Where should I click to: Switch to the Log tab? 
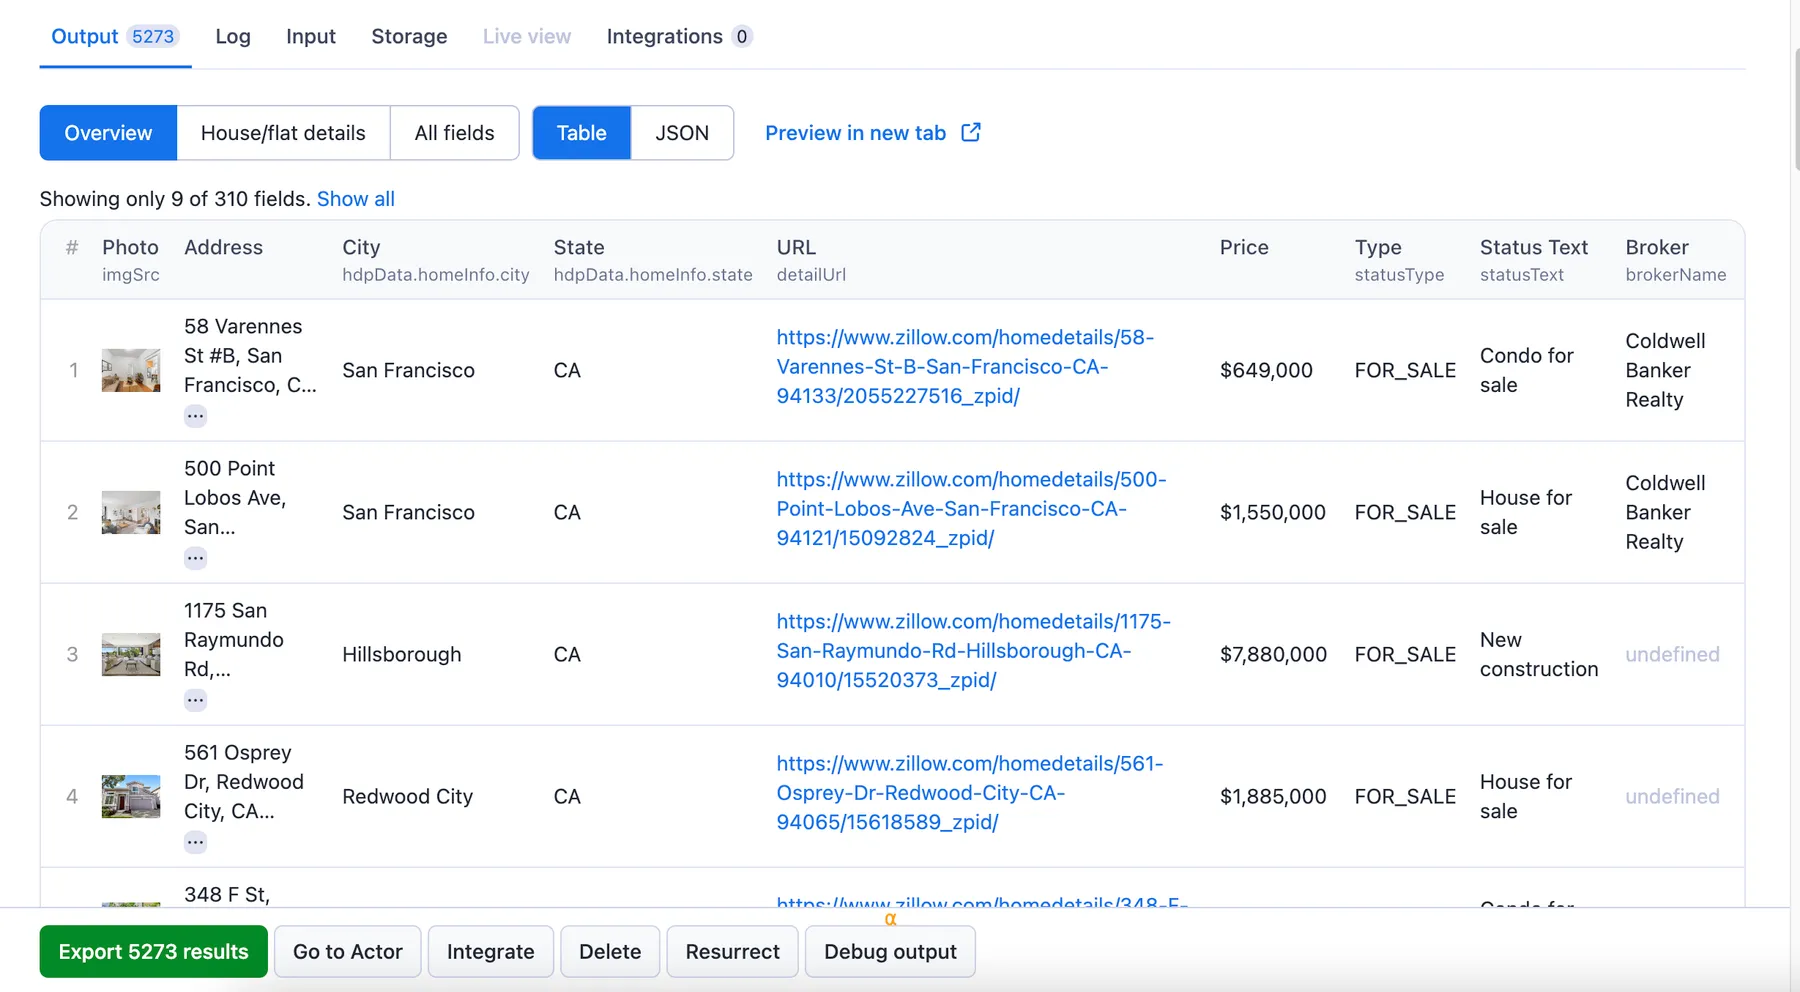233,36
